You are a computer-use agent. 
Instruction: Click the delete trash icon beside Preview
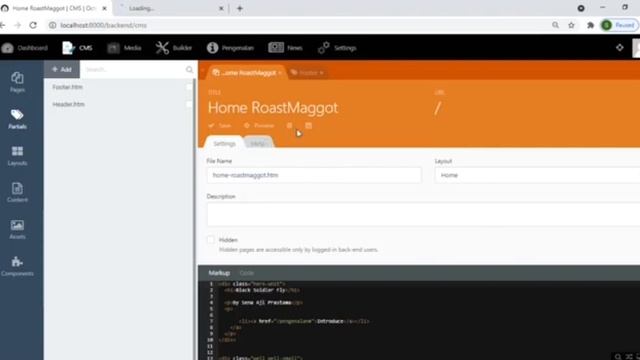[x=289, y=125]
